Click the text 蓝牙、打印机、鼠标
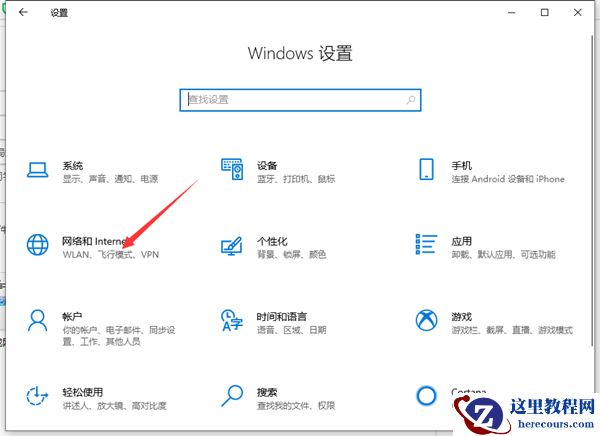Viewport: 600px width, 436px height. point(296,179)
